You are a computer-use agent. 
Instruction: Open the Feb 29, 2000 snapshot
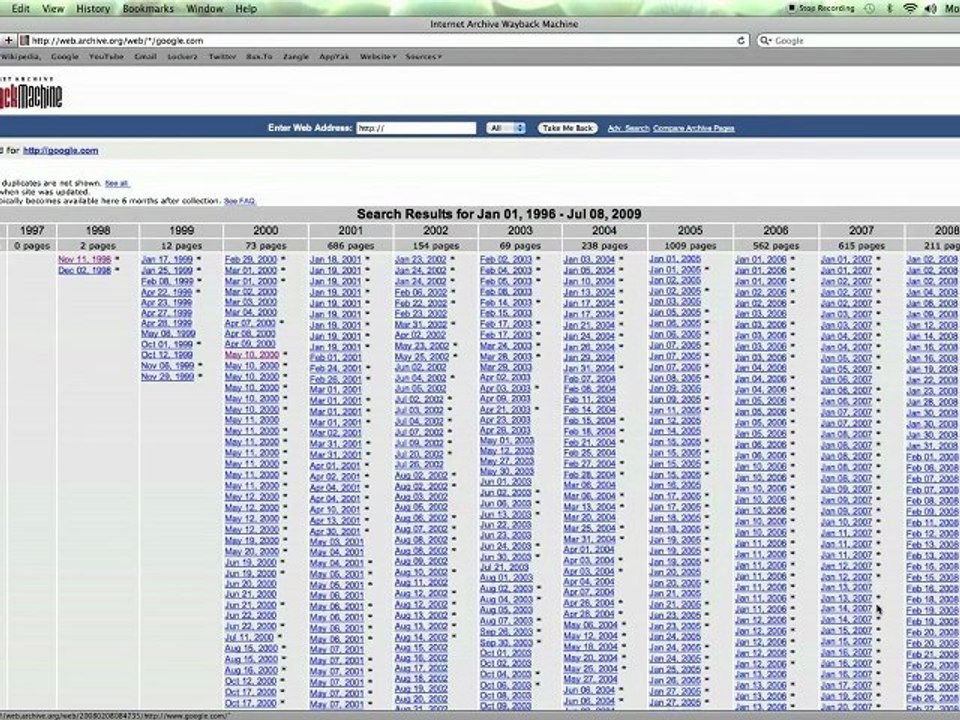click(x=251, y=260)
